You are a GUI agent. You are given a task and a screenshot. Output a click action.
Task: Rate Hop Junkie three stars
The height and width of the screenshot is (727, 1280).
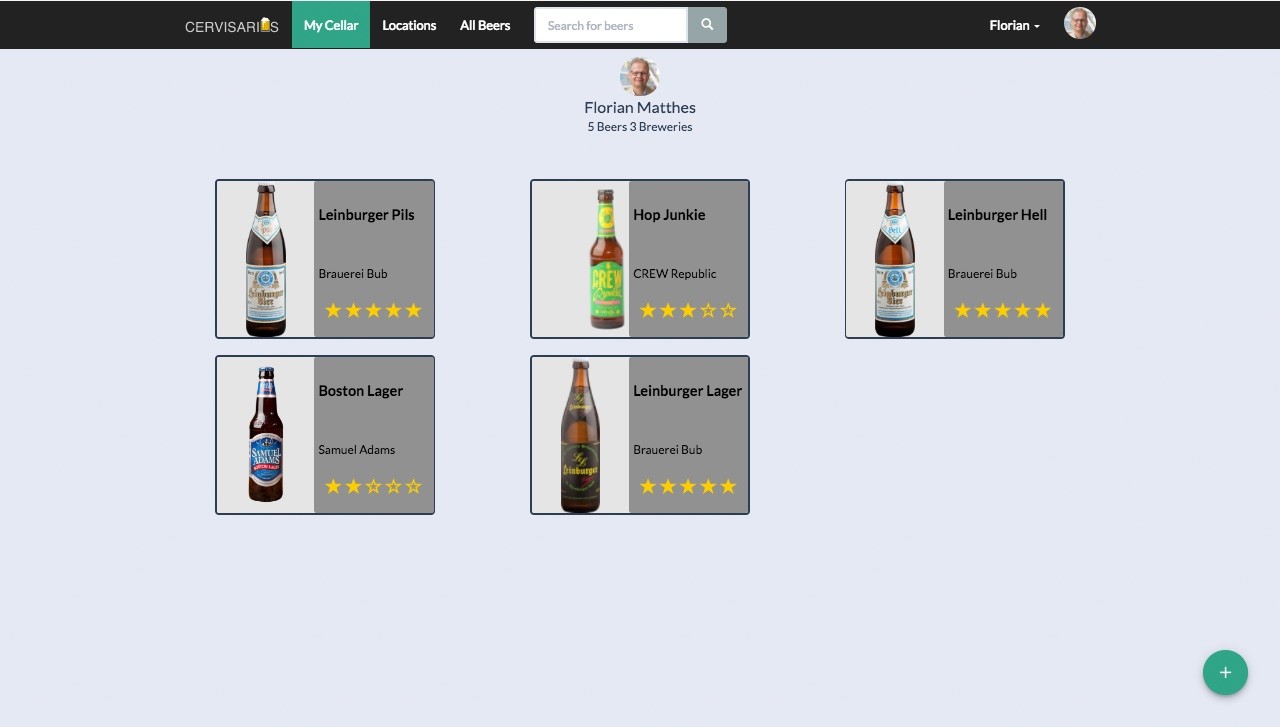pos(688,310)
